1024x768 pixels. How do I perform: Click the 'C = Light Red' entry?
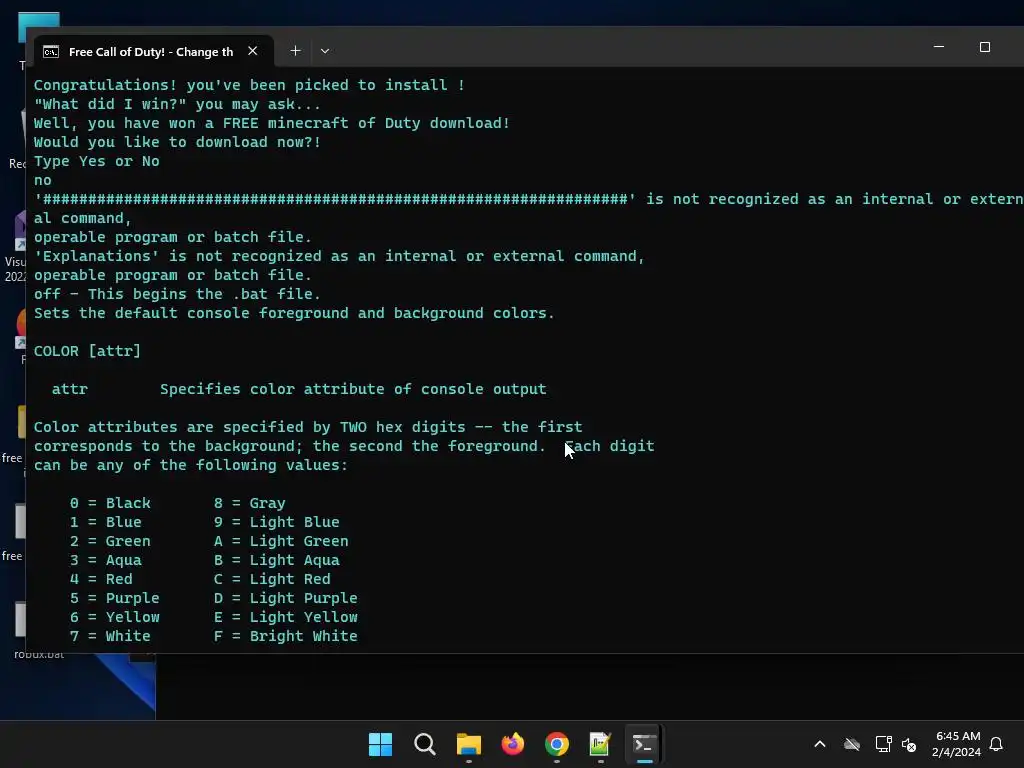(272, 579)
